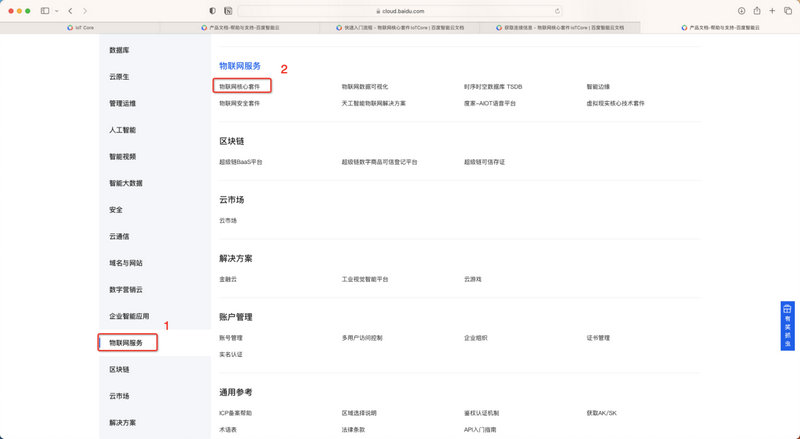Open 天工智能物联网解决方案 link

[x=373, y=103]
